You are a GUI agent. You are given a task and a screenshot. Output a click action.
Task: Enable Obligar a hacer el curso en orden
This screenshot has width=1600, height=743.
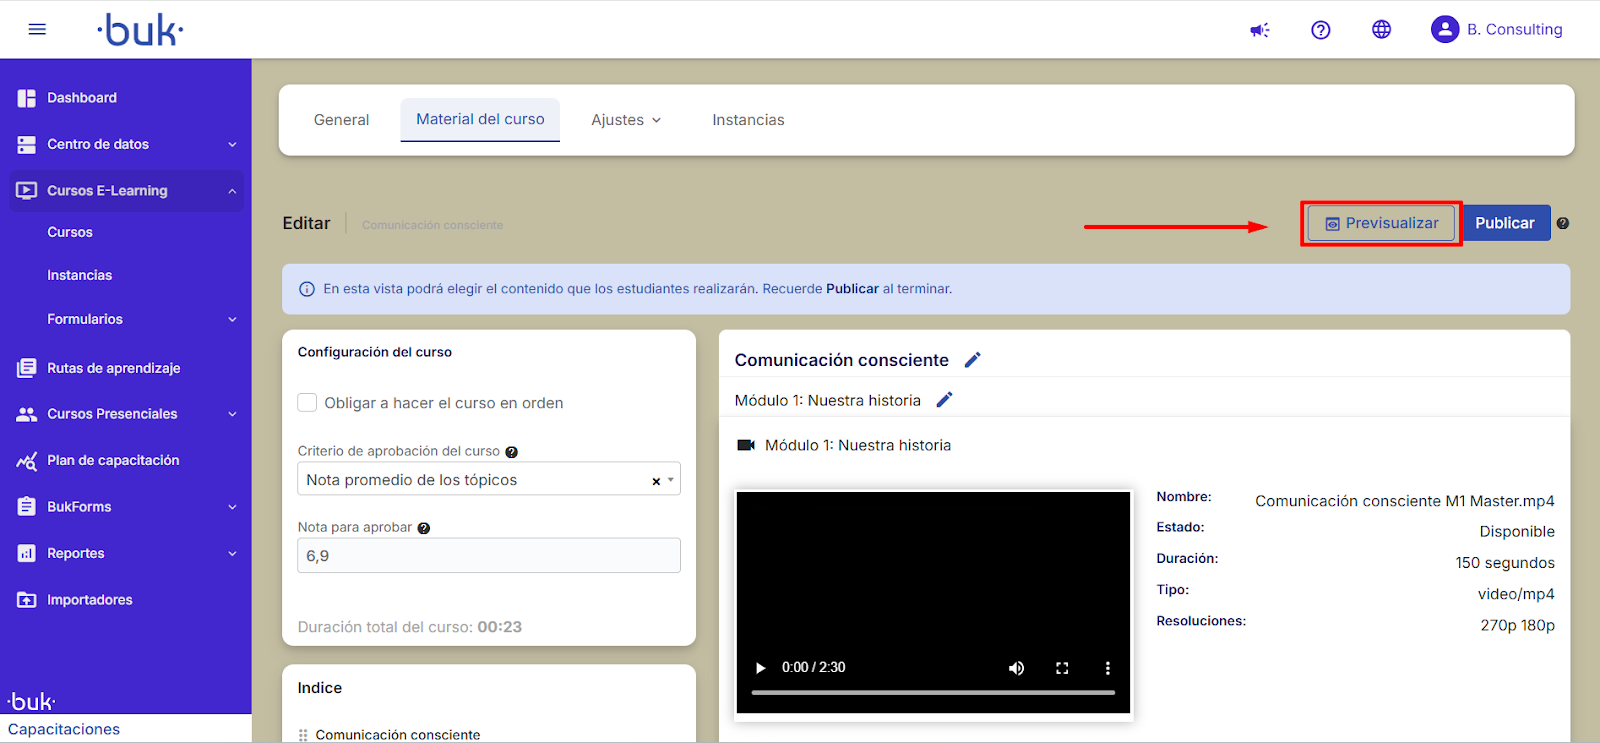pos(307,403)
